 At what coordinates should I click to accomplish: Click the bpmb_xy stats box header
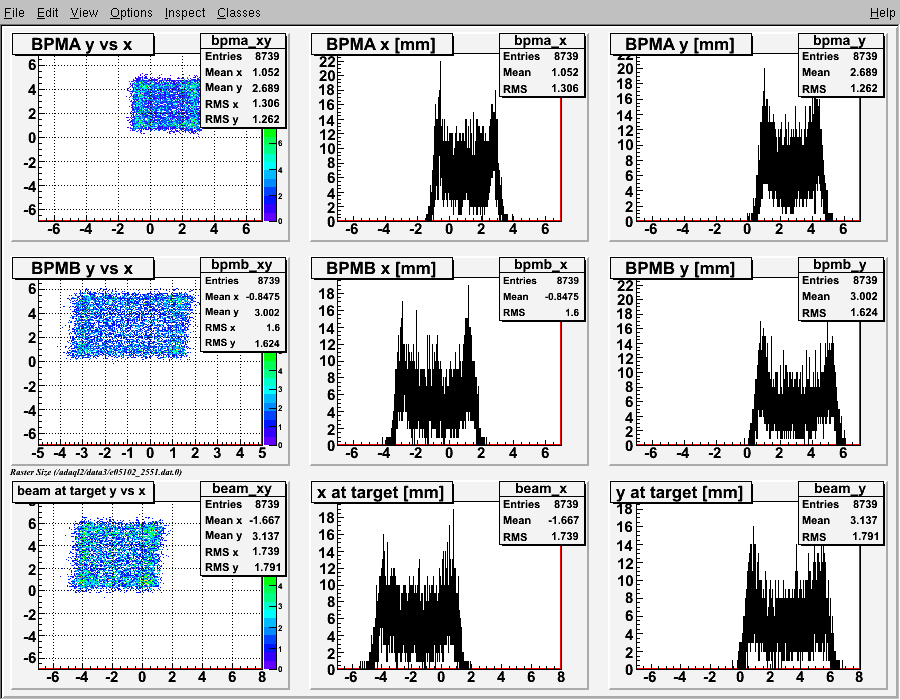coord(242,265)
